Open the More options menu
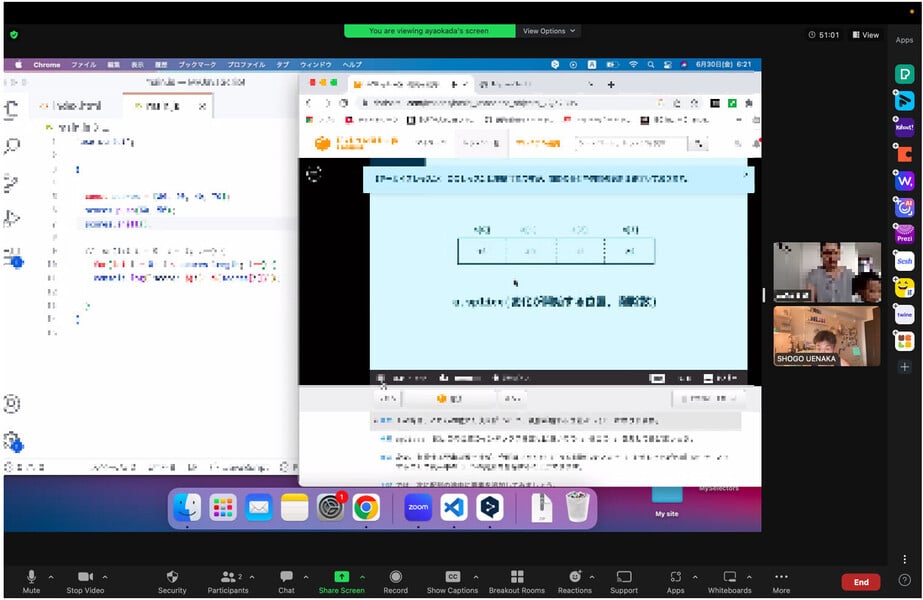This screenshot has width=923, height=600. click(x=781, y=580)
